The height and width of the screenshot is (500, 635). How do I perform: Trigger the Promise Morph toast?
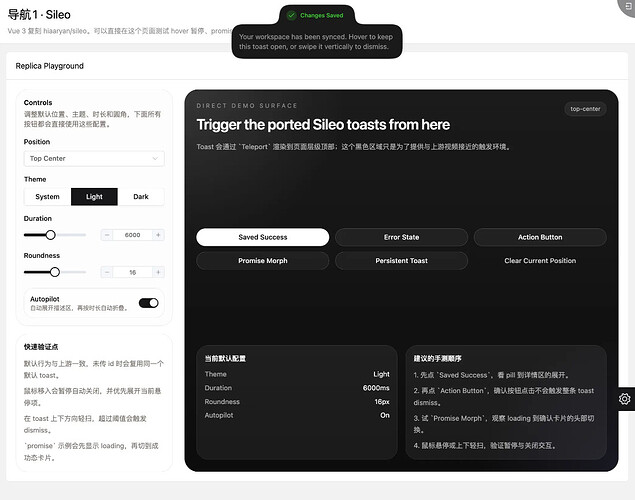click(262, 261)
